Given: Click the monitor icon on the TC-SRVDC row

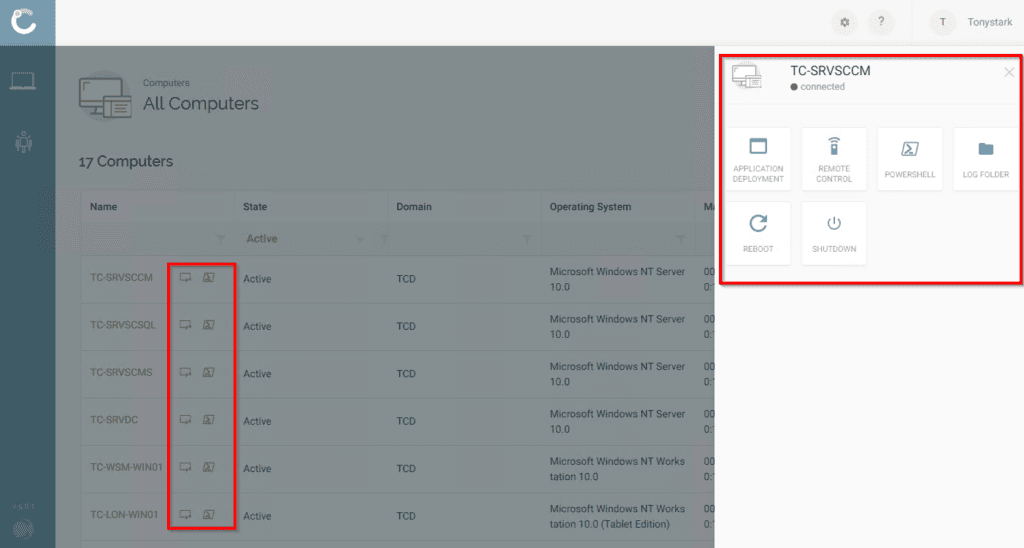Looking at the screenshot, I should [x=185, y=419].
